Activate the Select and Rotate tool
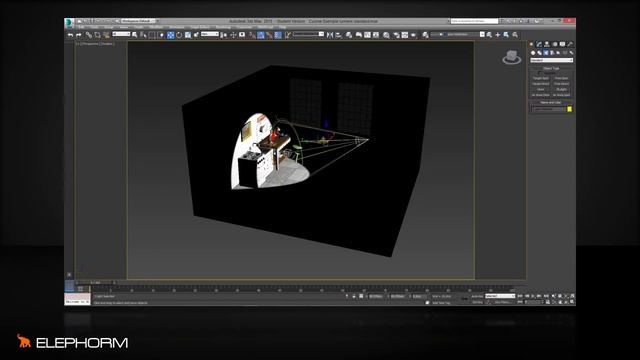The image size is (640, 360). click(179, 35)
